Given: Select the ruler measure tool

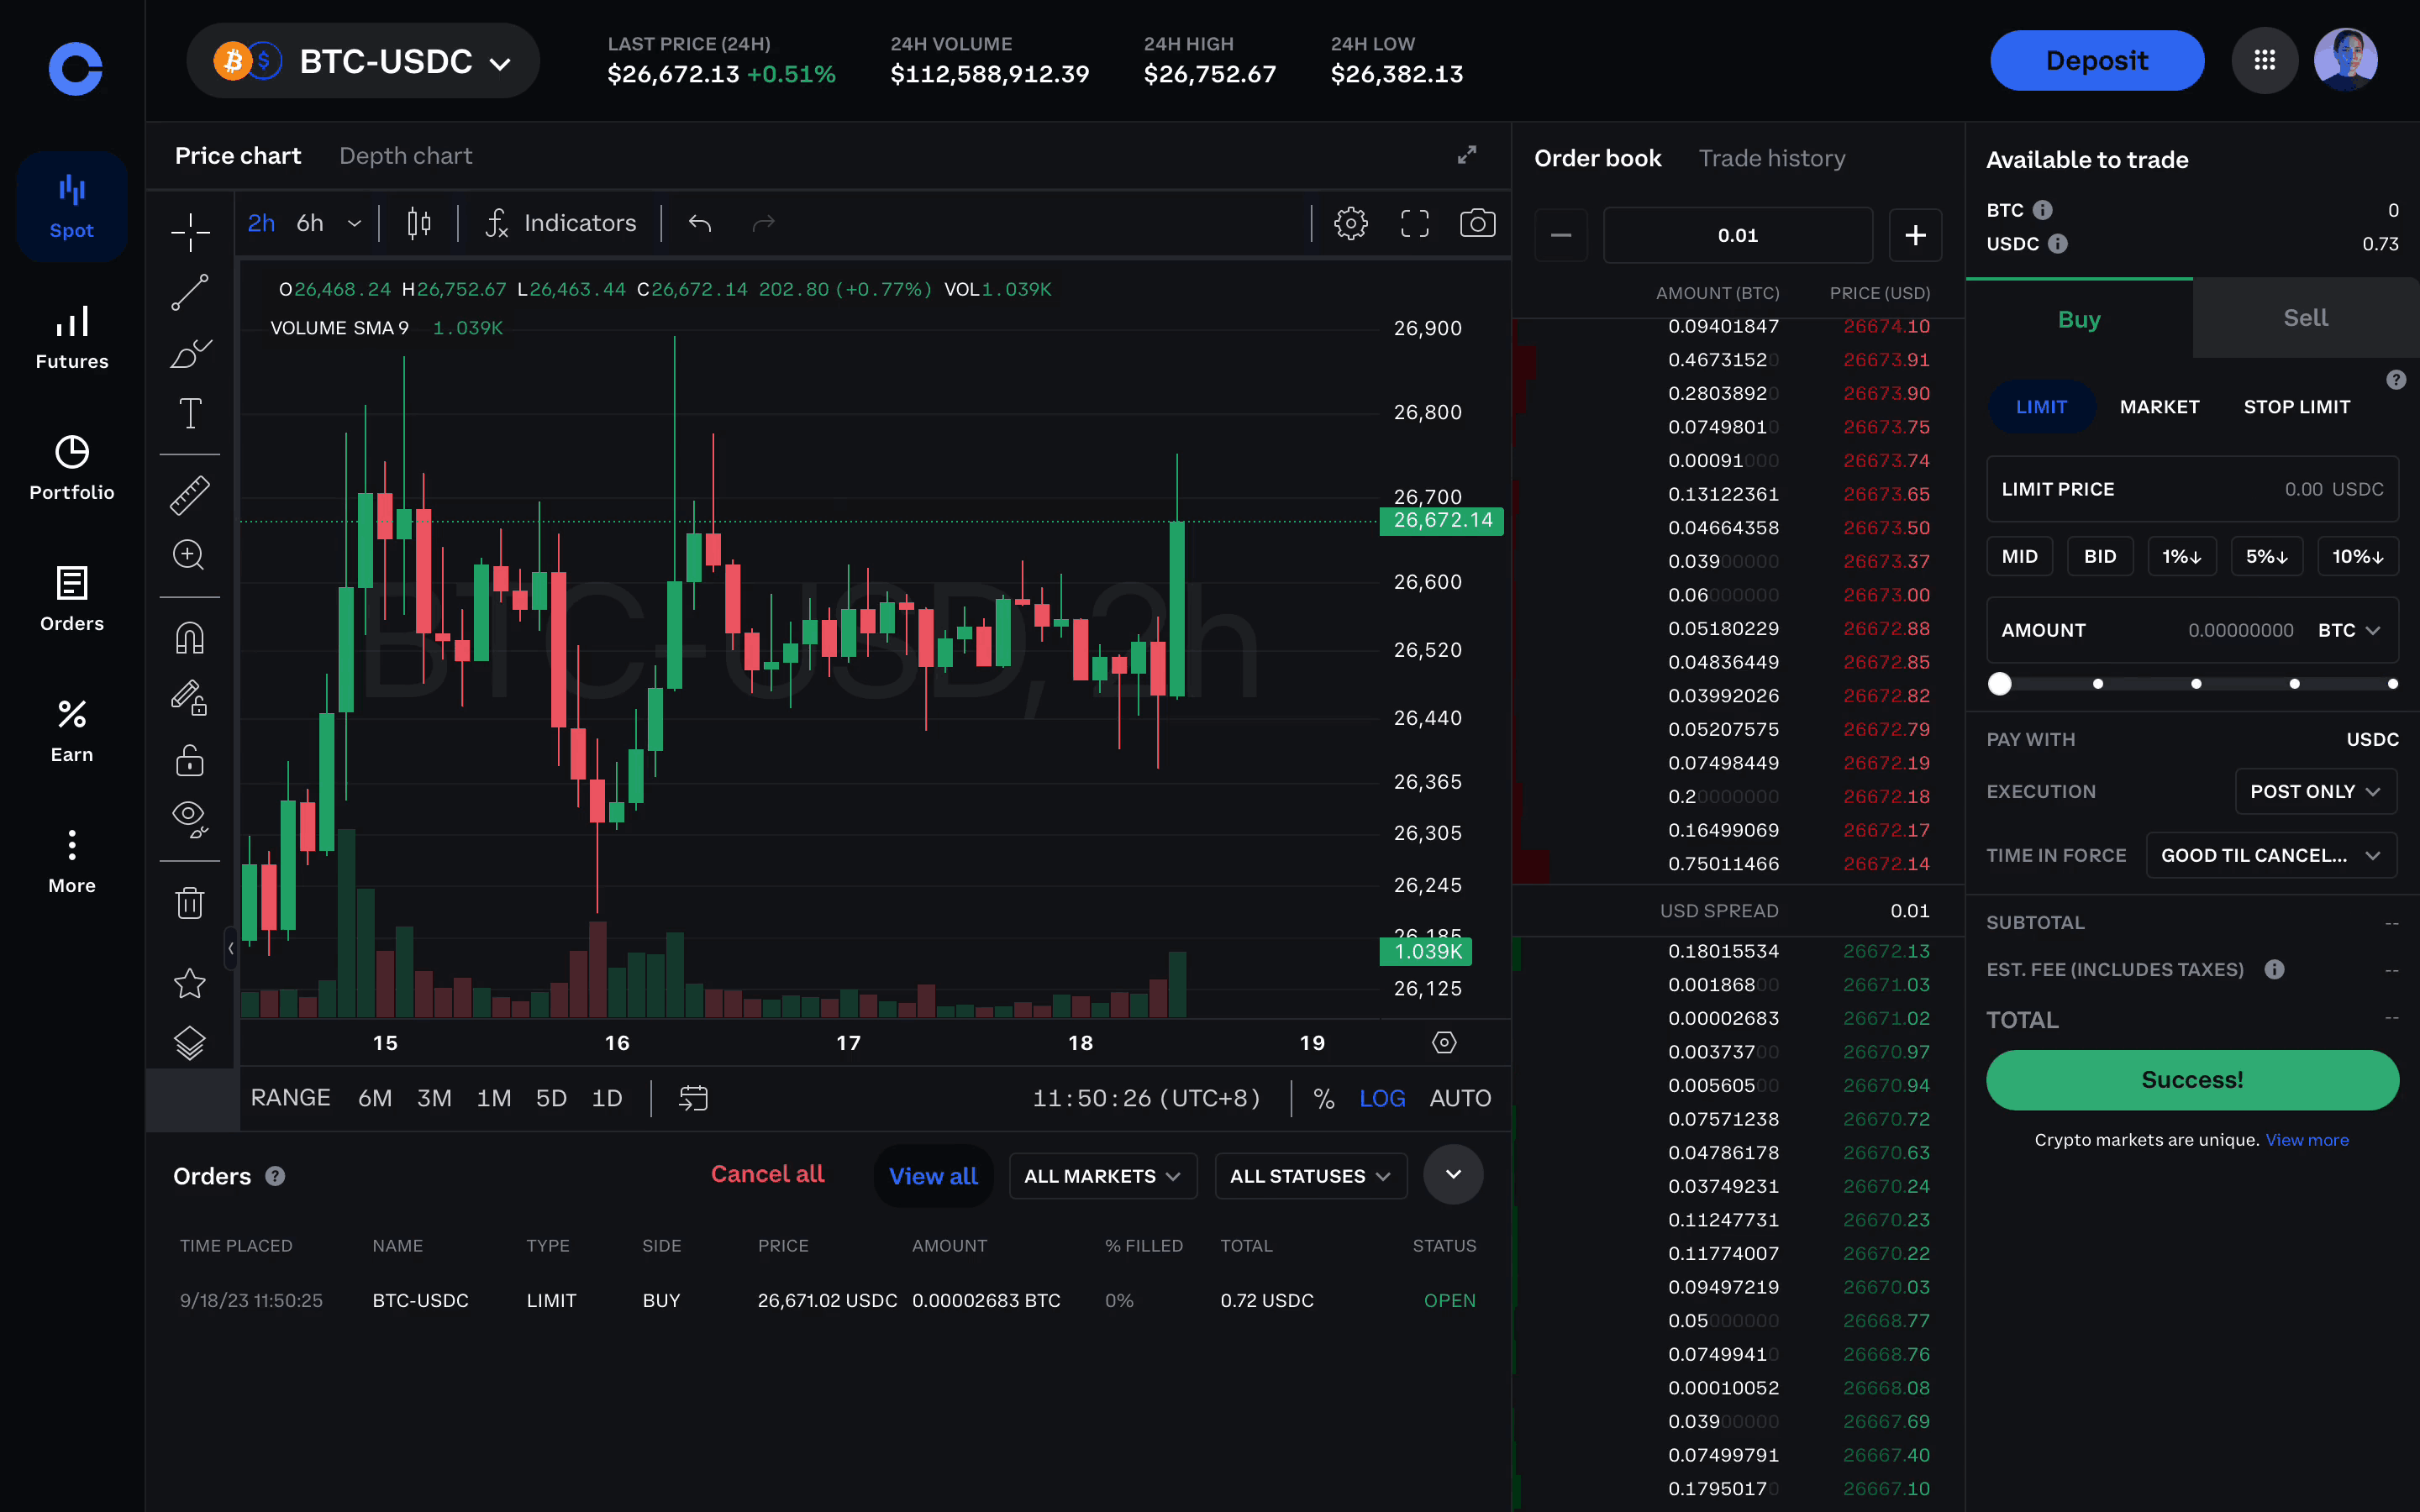Looking at the screenshot, I should (x=189, y=494).
